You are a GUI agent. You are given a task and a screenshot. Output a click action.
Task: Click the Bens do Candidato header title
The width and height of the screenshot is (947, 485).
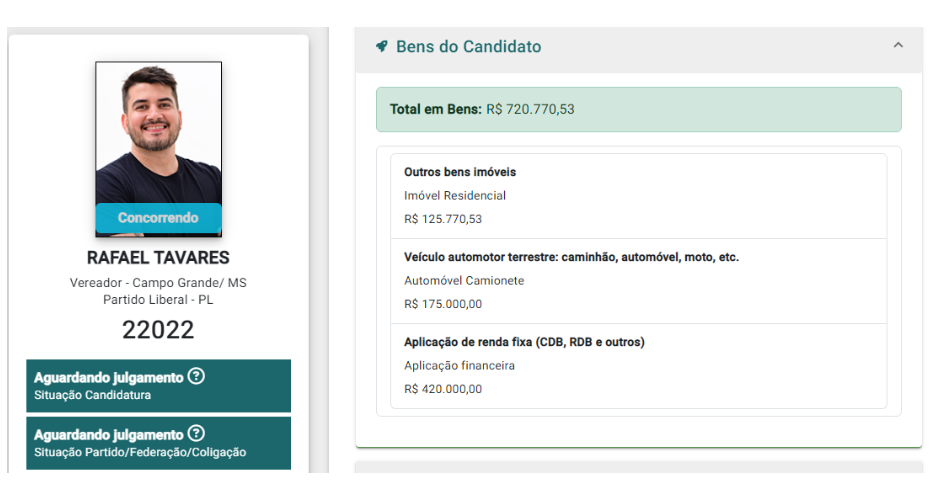tap(468, 46)
